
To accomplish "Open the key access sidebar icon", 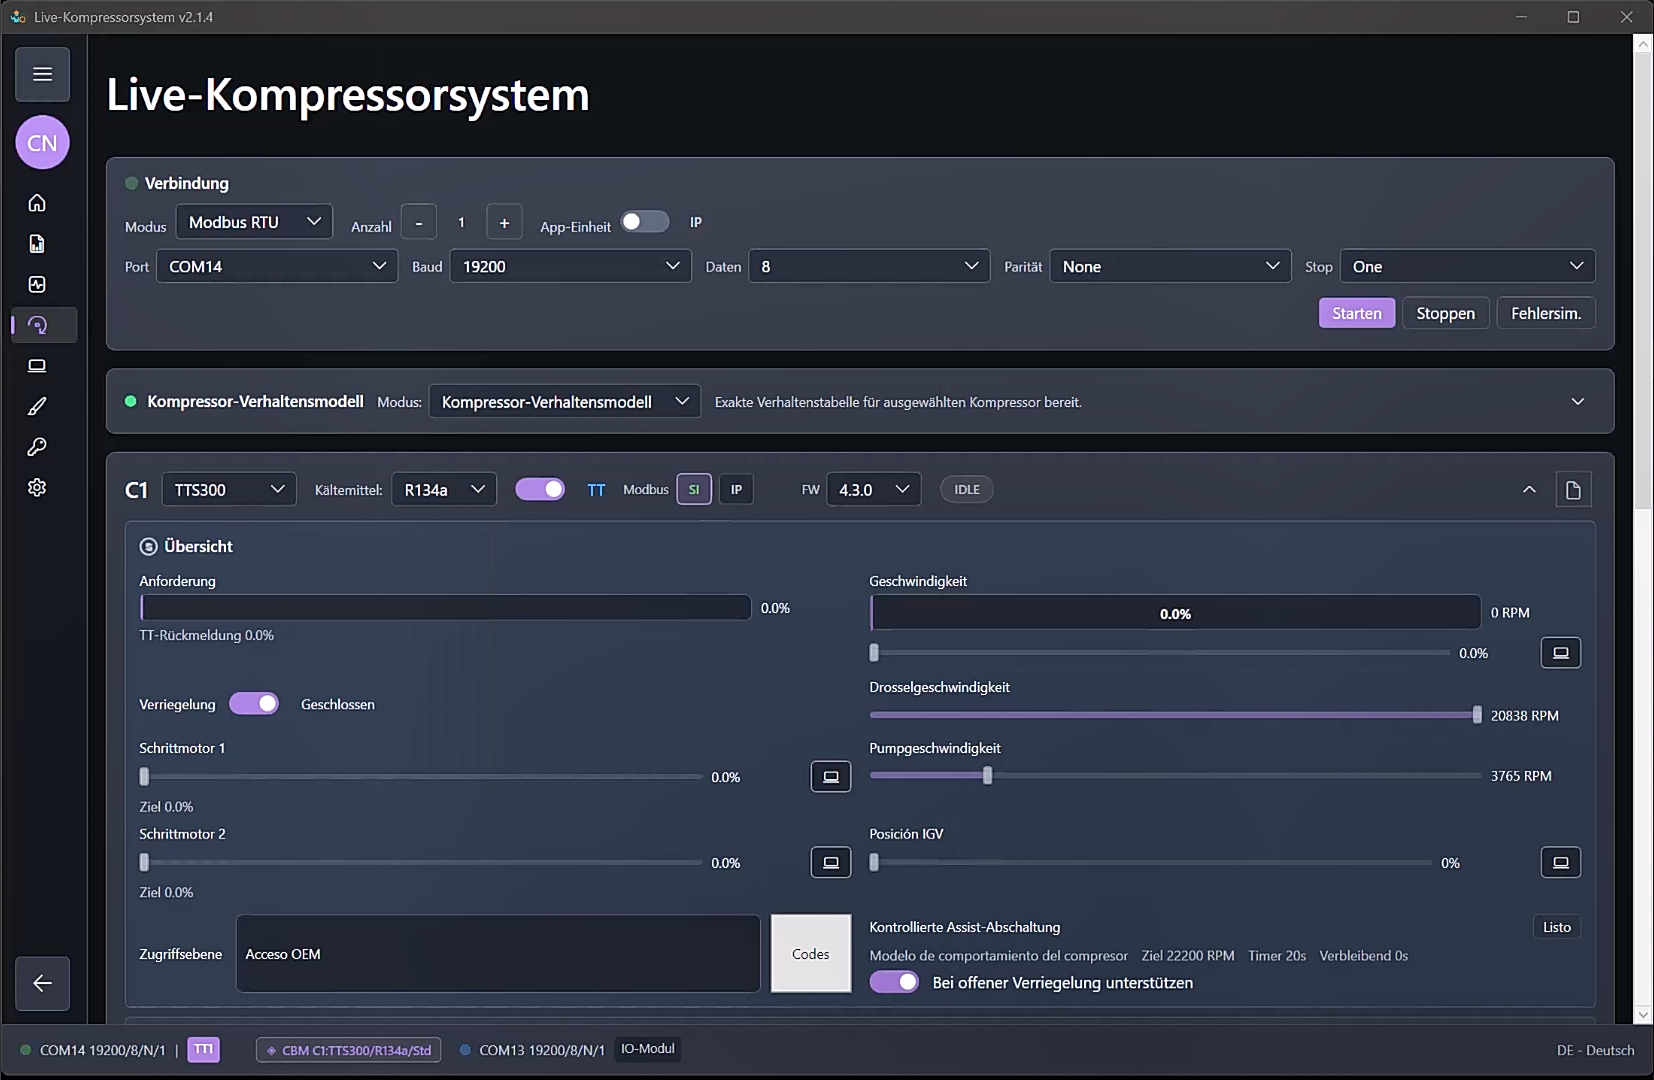I will point(37,447).
